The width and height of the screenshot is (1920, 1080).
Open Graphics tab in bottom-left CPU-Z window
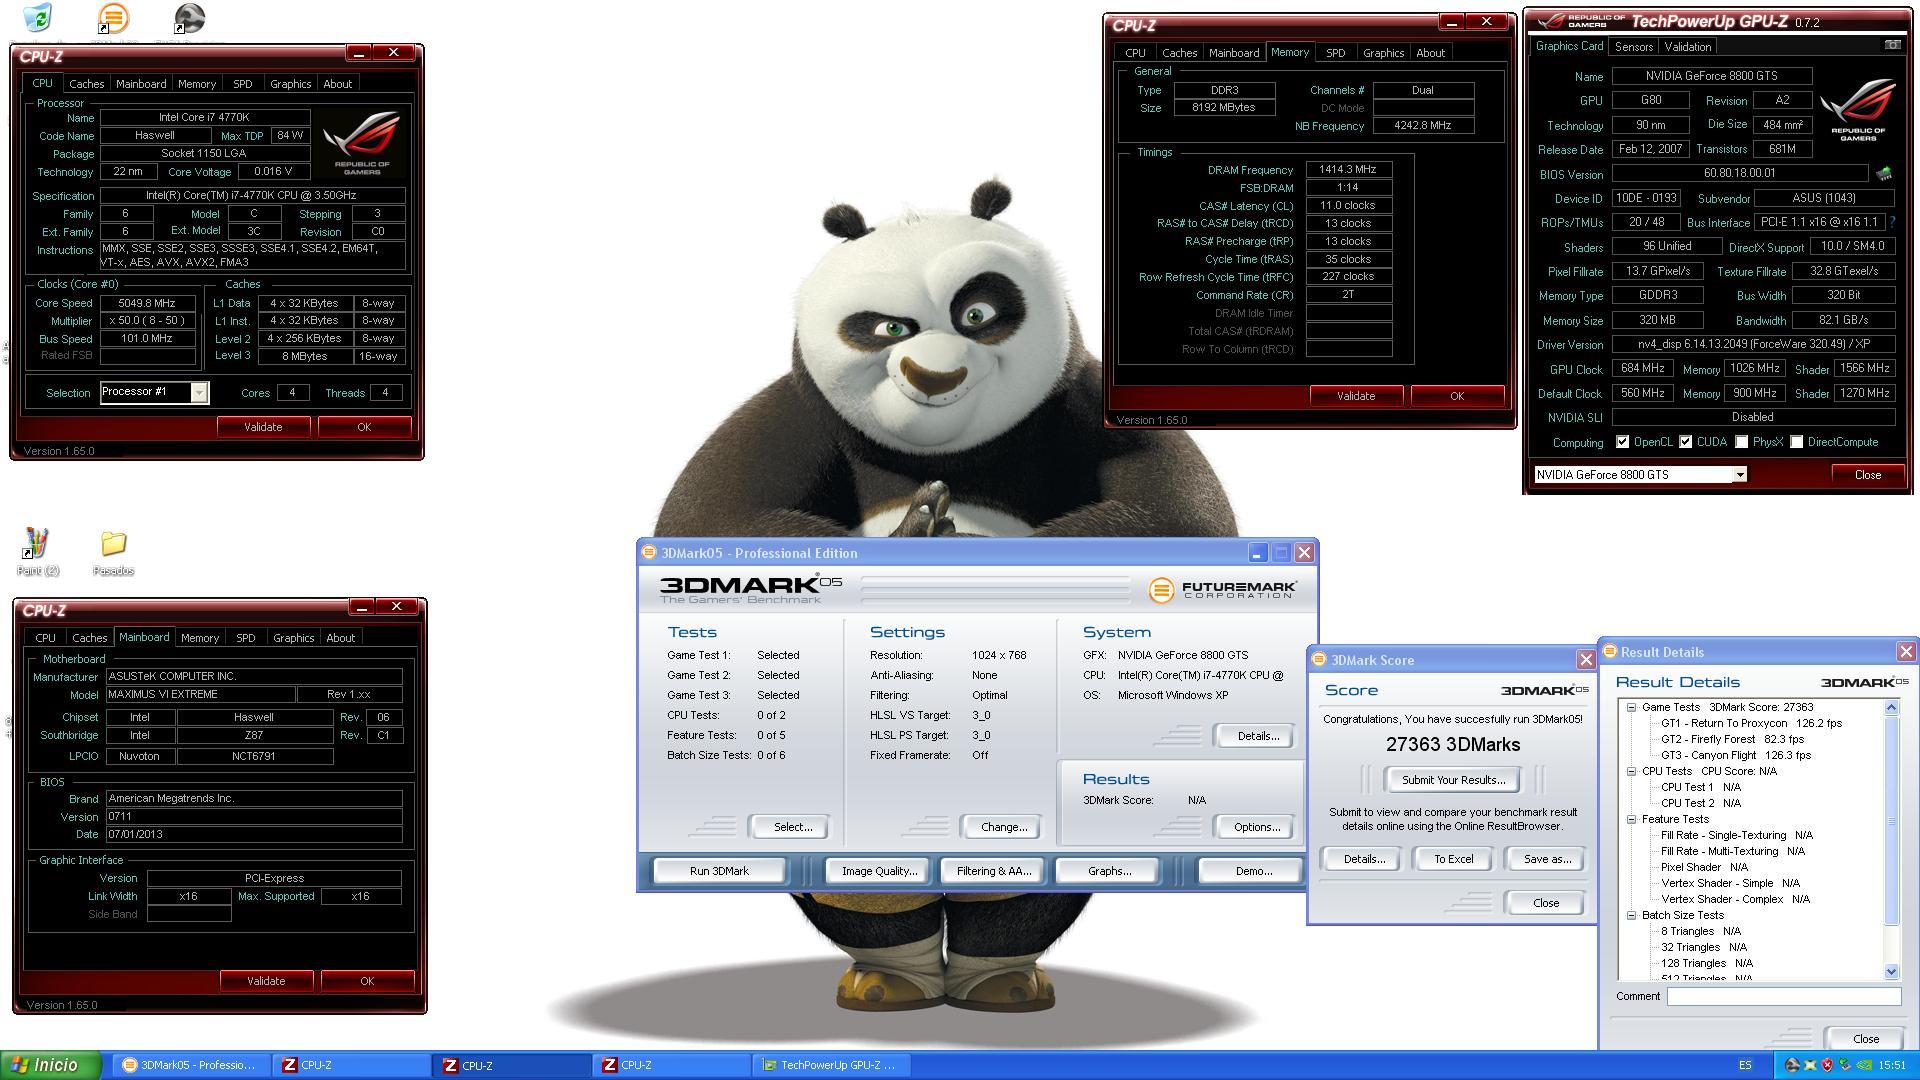(x=293, y=638)
